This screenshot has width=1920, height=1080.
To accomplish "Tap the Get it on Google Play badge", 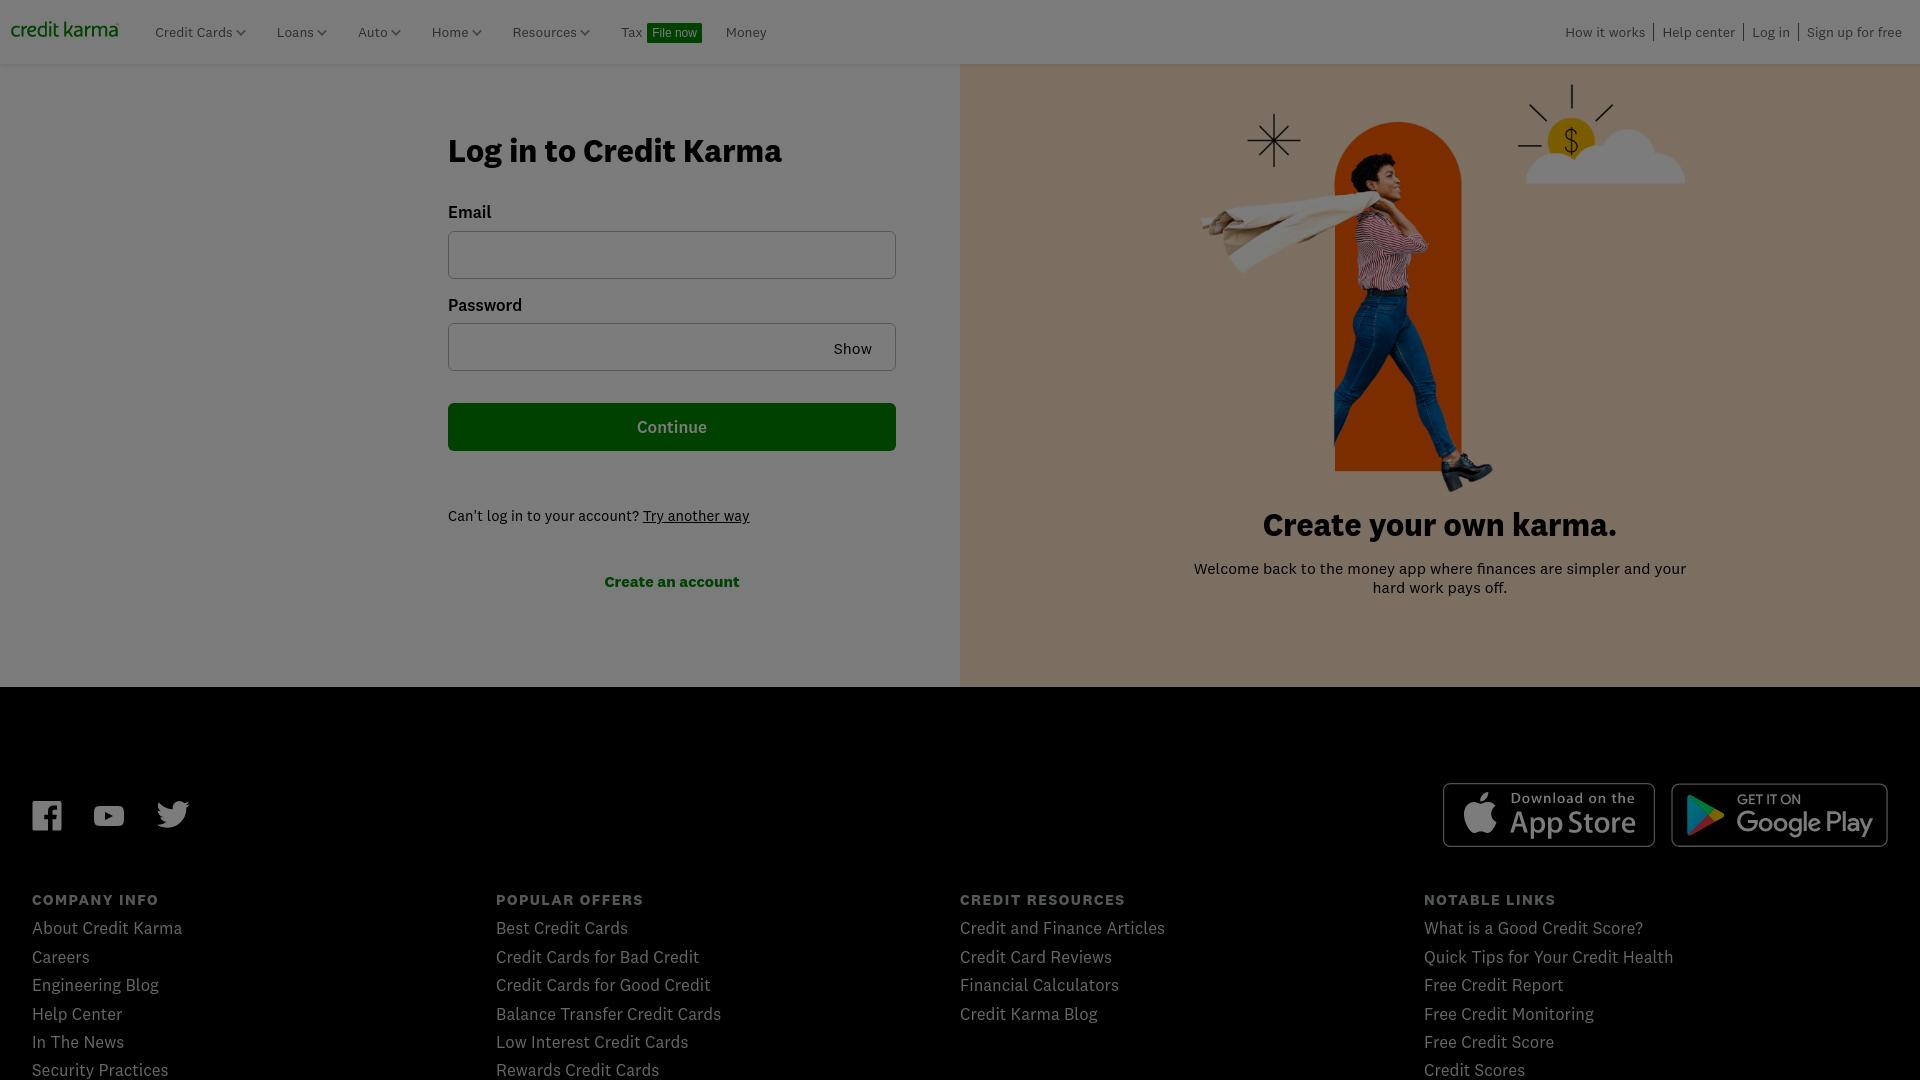I will point(1779,815).
